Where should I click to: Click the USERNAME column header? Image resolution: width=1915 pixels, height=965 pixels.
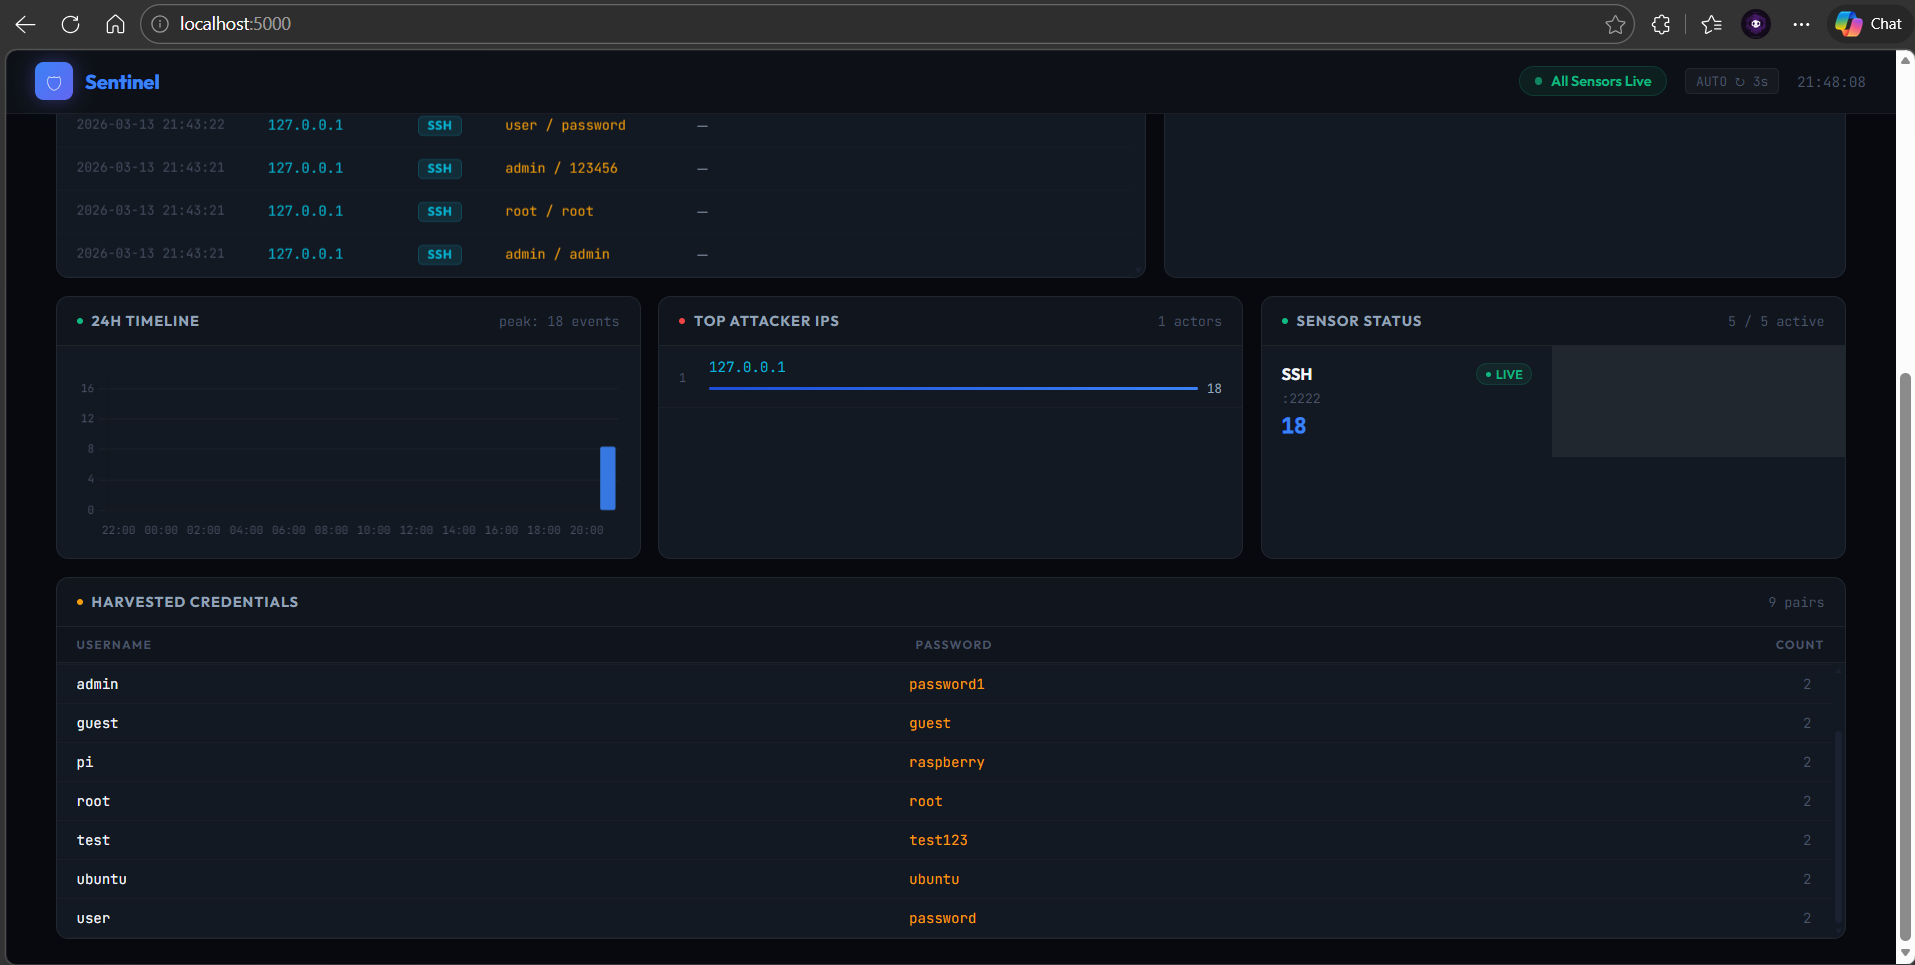114,645
